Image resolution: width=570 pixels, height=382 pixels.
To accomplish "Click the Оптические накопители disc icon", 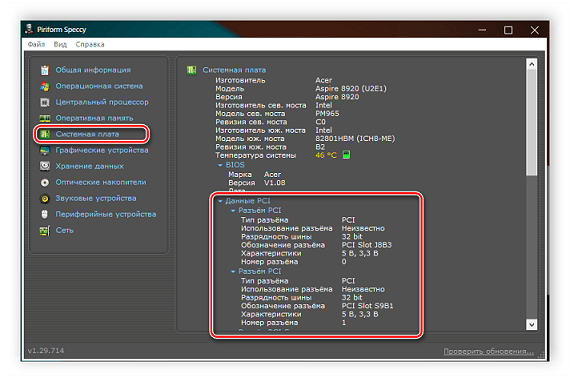I will (45, 182).
